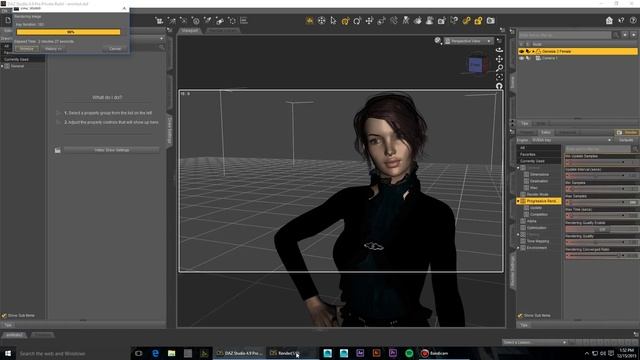Screen dimensions: 640x360
Task: Click the Cancel button in render progress dialog
Action: coord(115,49)
